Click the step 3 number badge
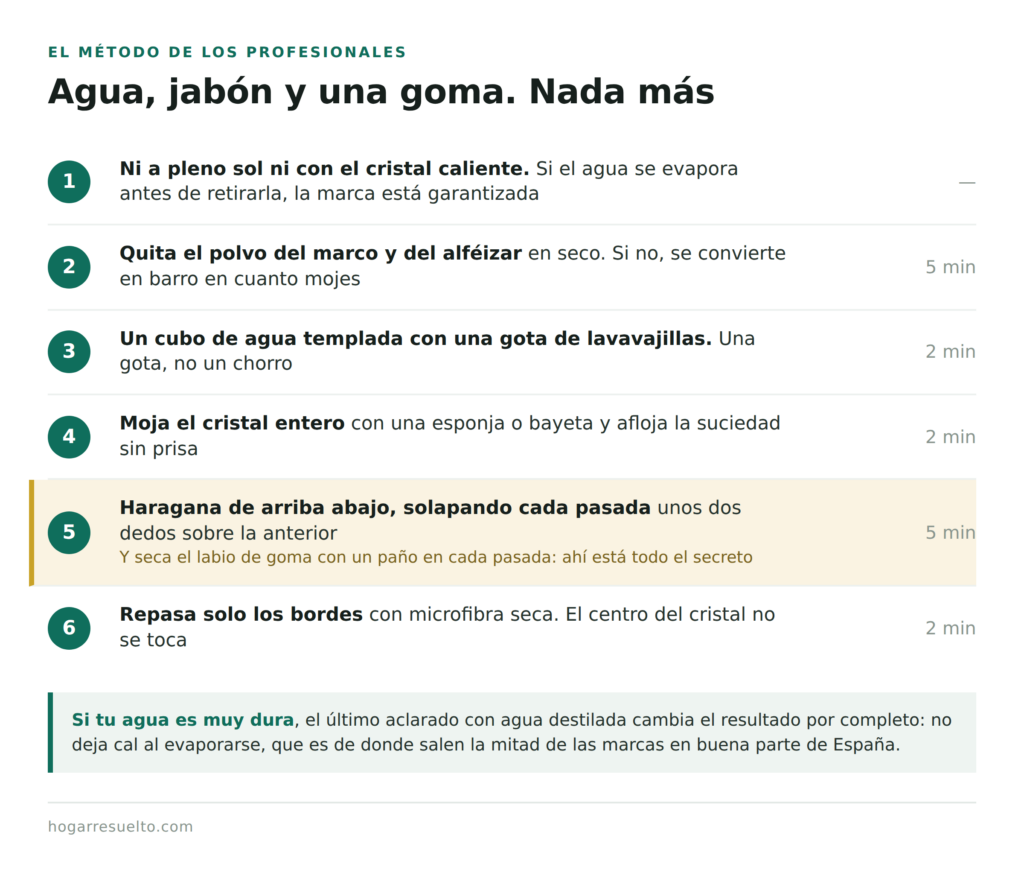 click(x=69, y=351)
